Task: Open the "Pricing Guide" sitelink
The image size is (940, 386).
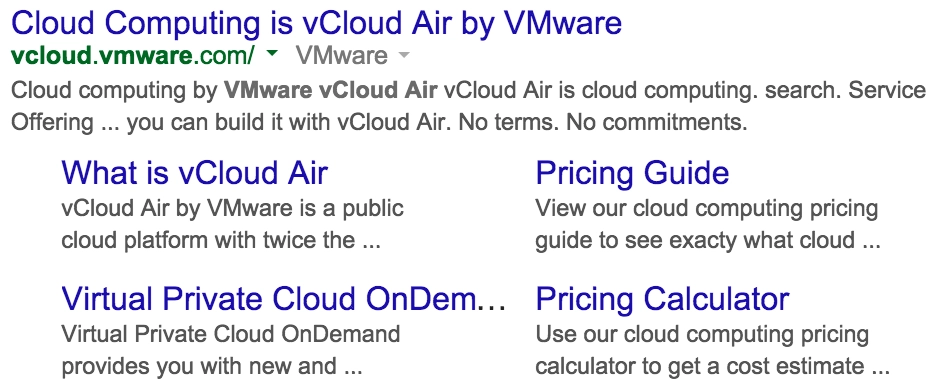Action: [632, 173]
